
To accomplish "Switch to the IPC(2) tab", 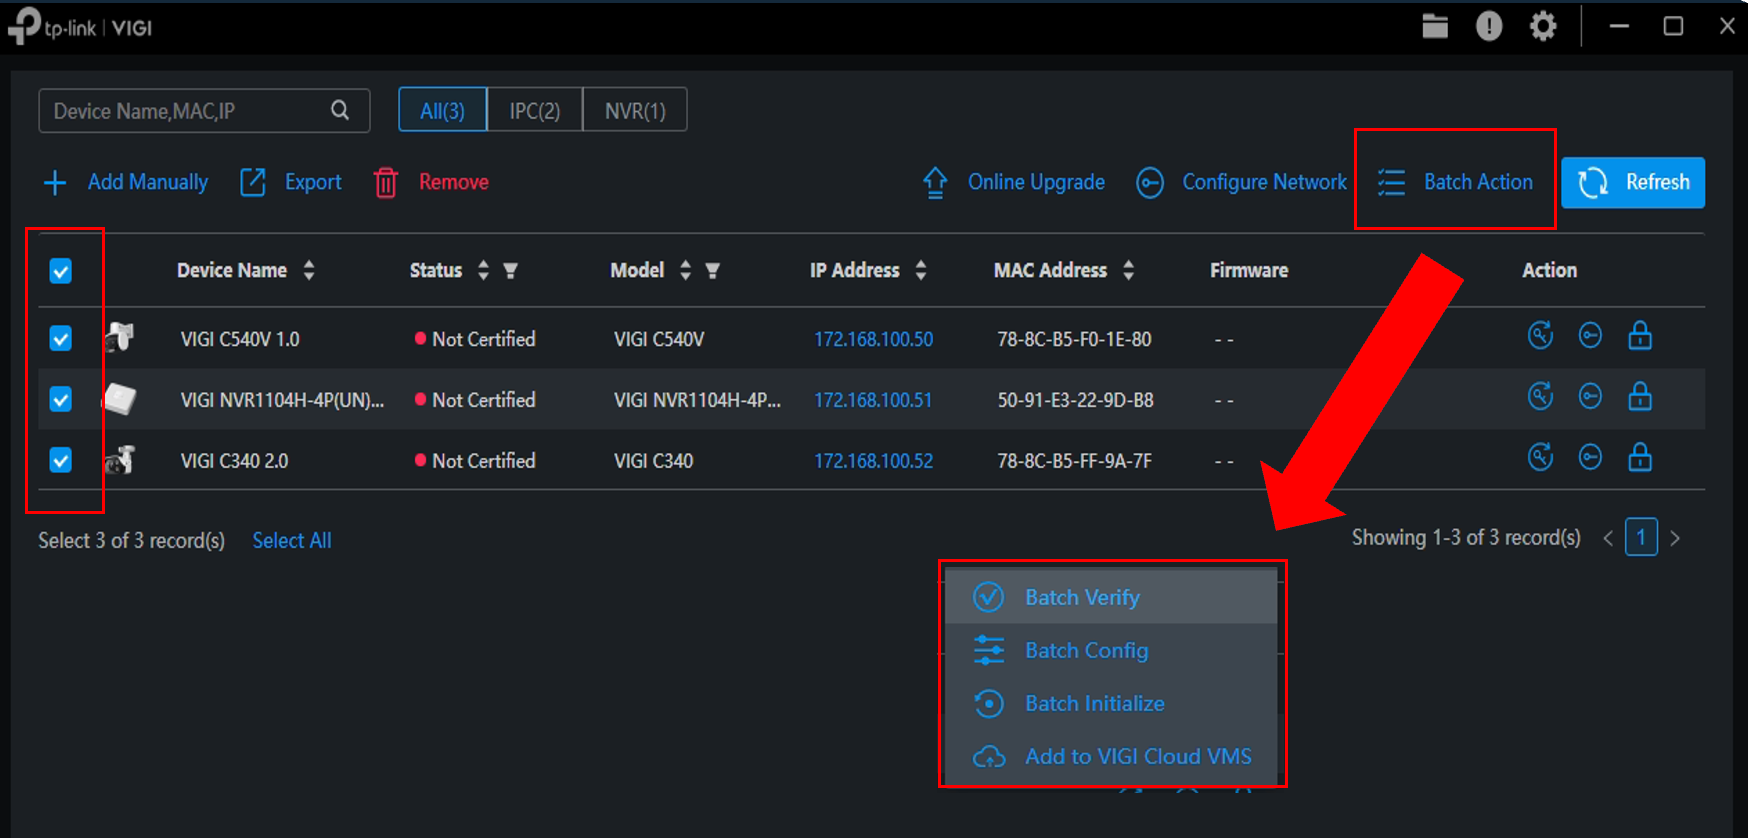I will [535, 110].
